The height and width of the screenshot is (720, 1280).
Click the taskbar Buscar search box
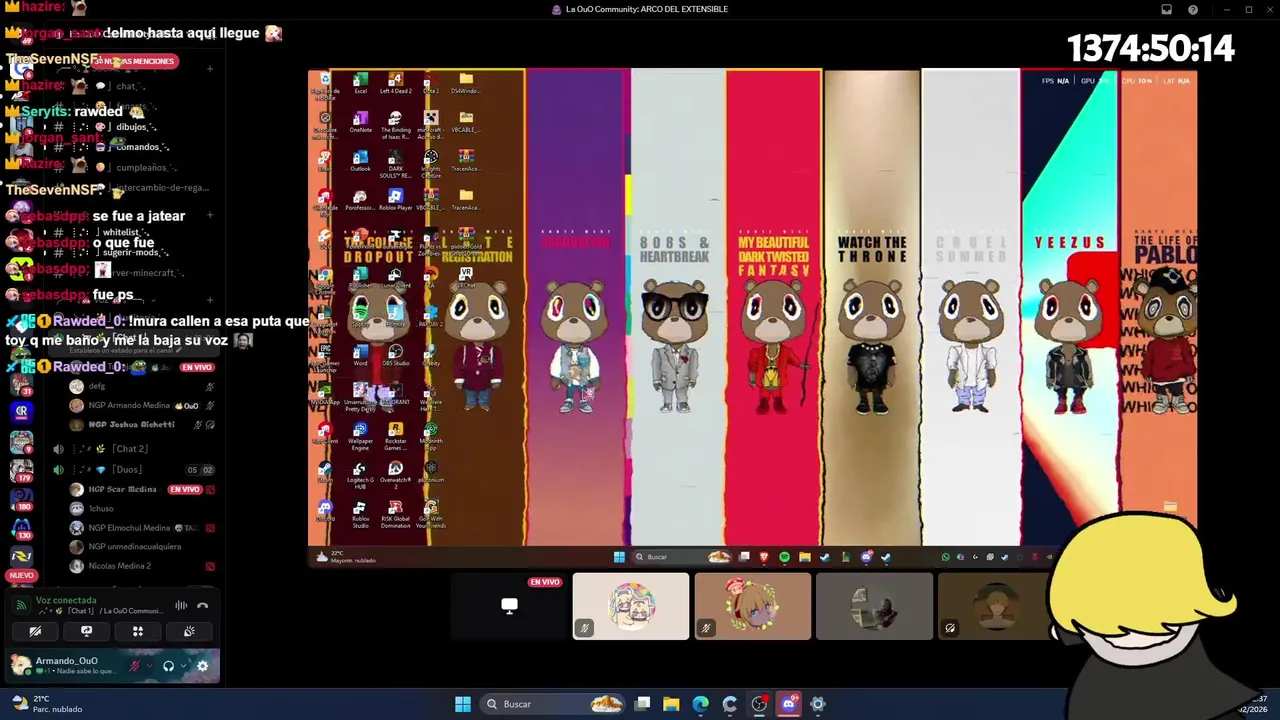point(553,704)
